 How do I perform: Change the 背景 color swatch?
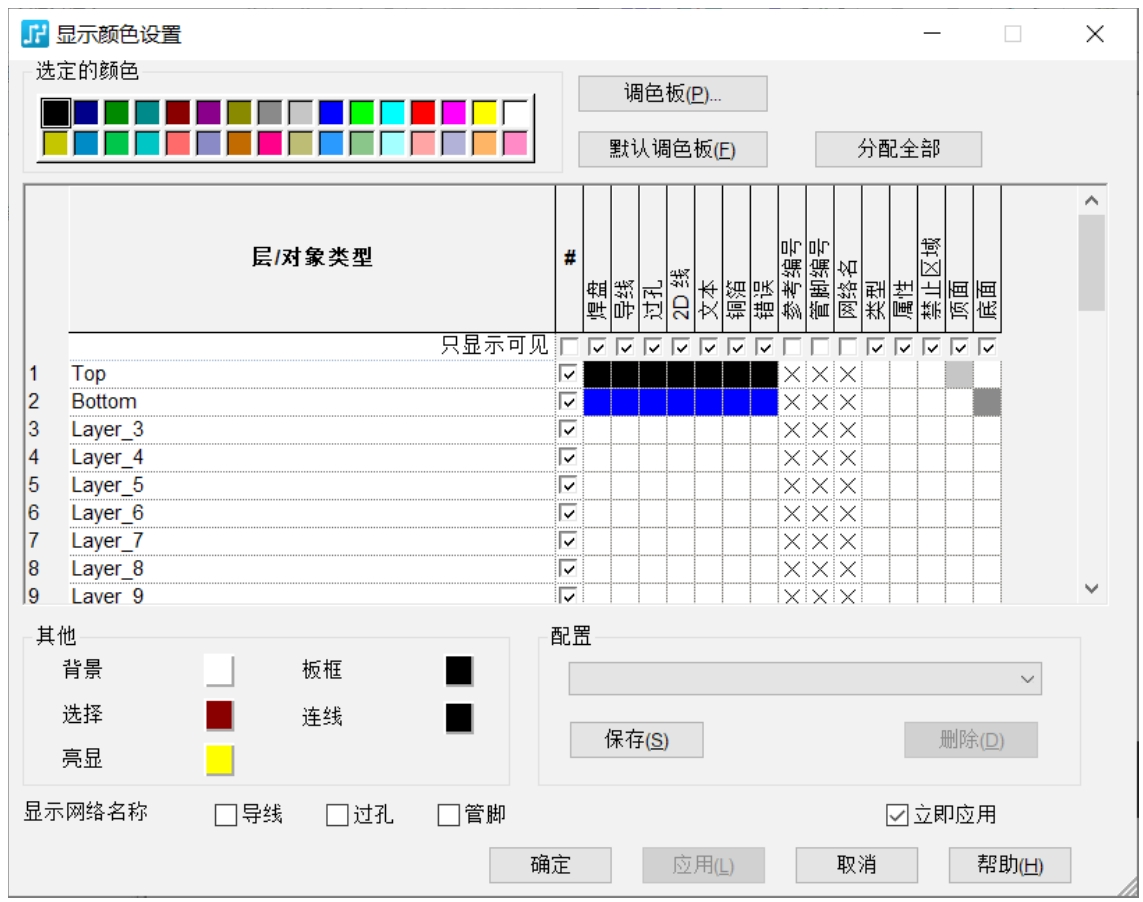point(219,670)
